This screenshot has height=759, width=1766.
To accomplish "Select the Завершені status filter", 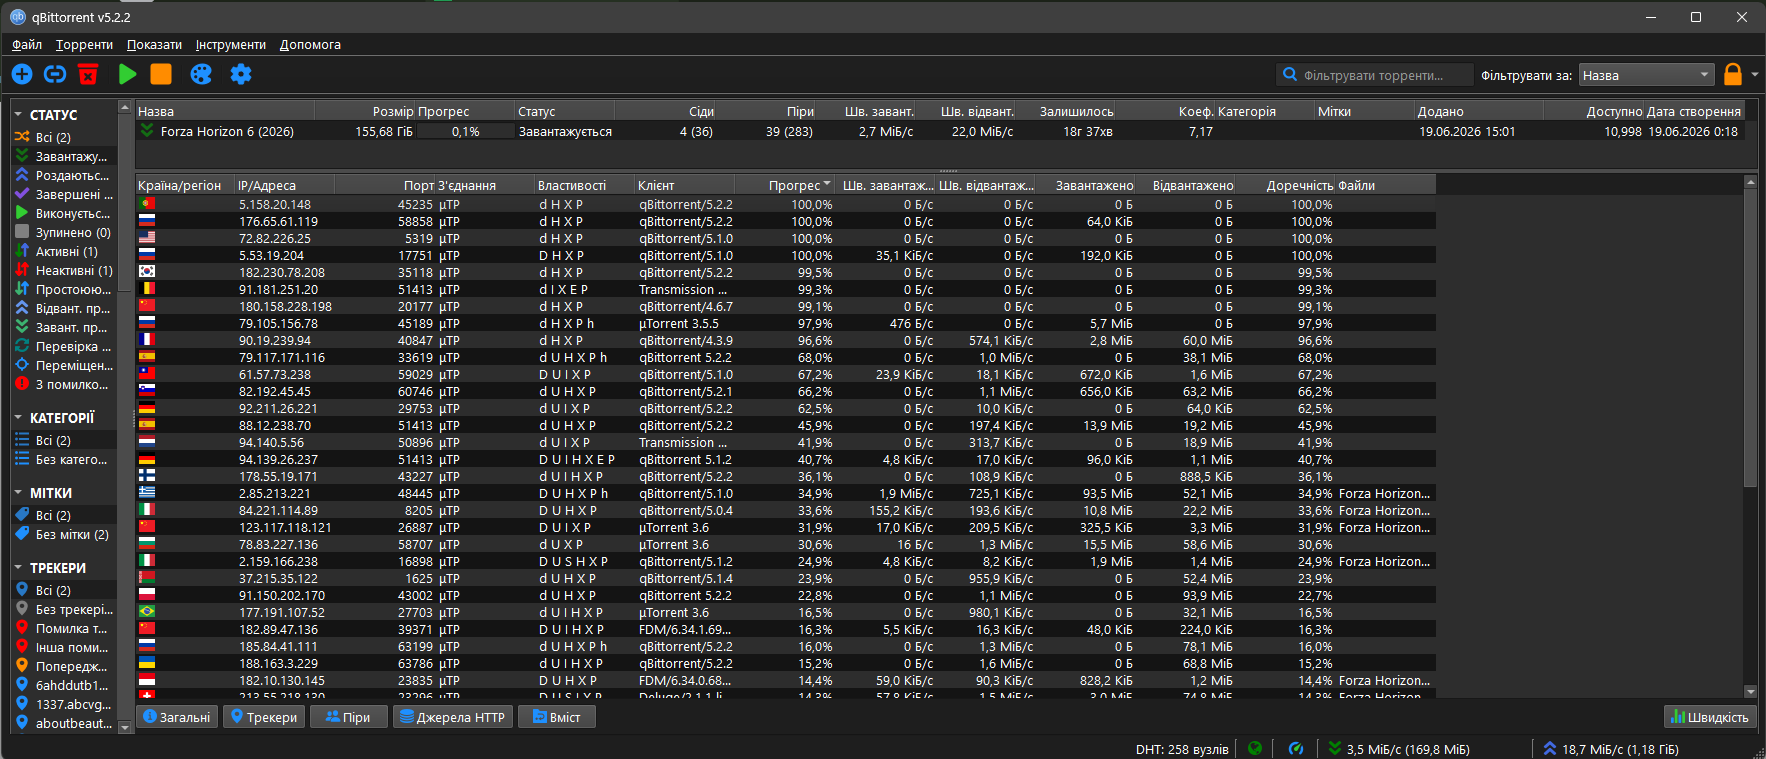I will pos(64,194).
